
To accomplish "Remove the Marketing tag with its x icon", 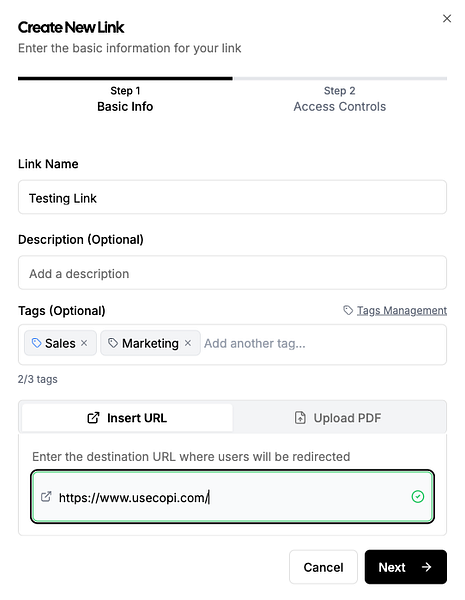I will 188,343.
